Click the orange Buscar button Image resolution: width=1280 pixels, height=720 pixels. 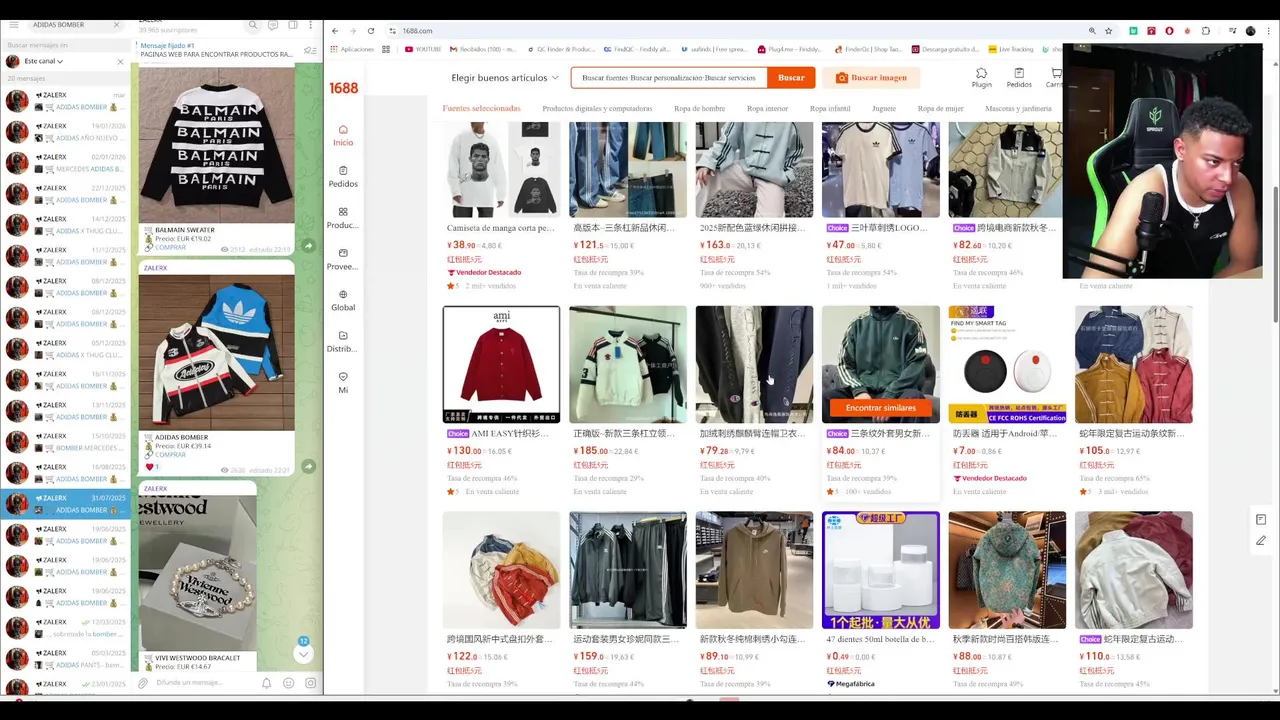coord(791,77)
